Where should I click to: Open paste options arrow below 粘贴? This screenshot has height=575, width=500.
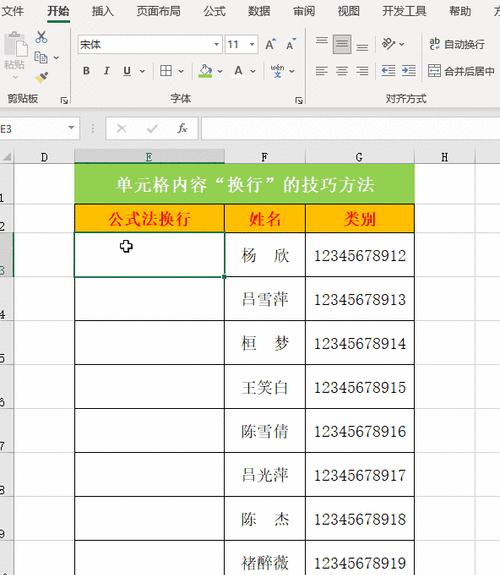(15, 77)
